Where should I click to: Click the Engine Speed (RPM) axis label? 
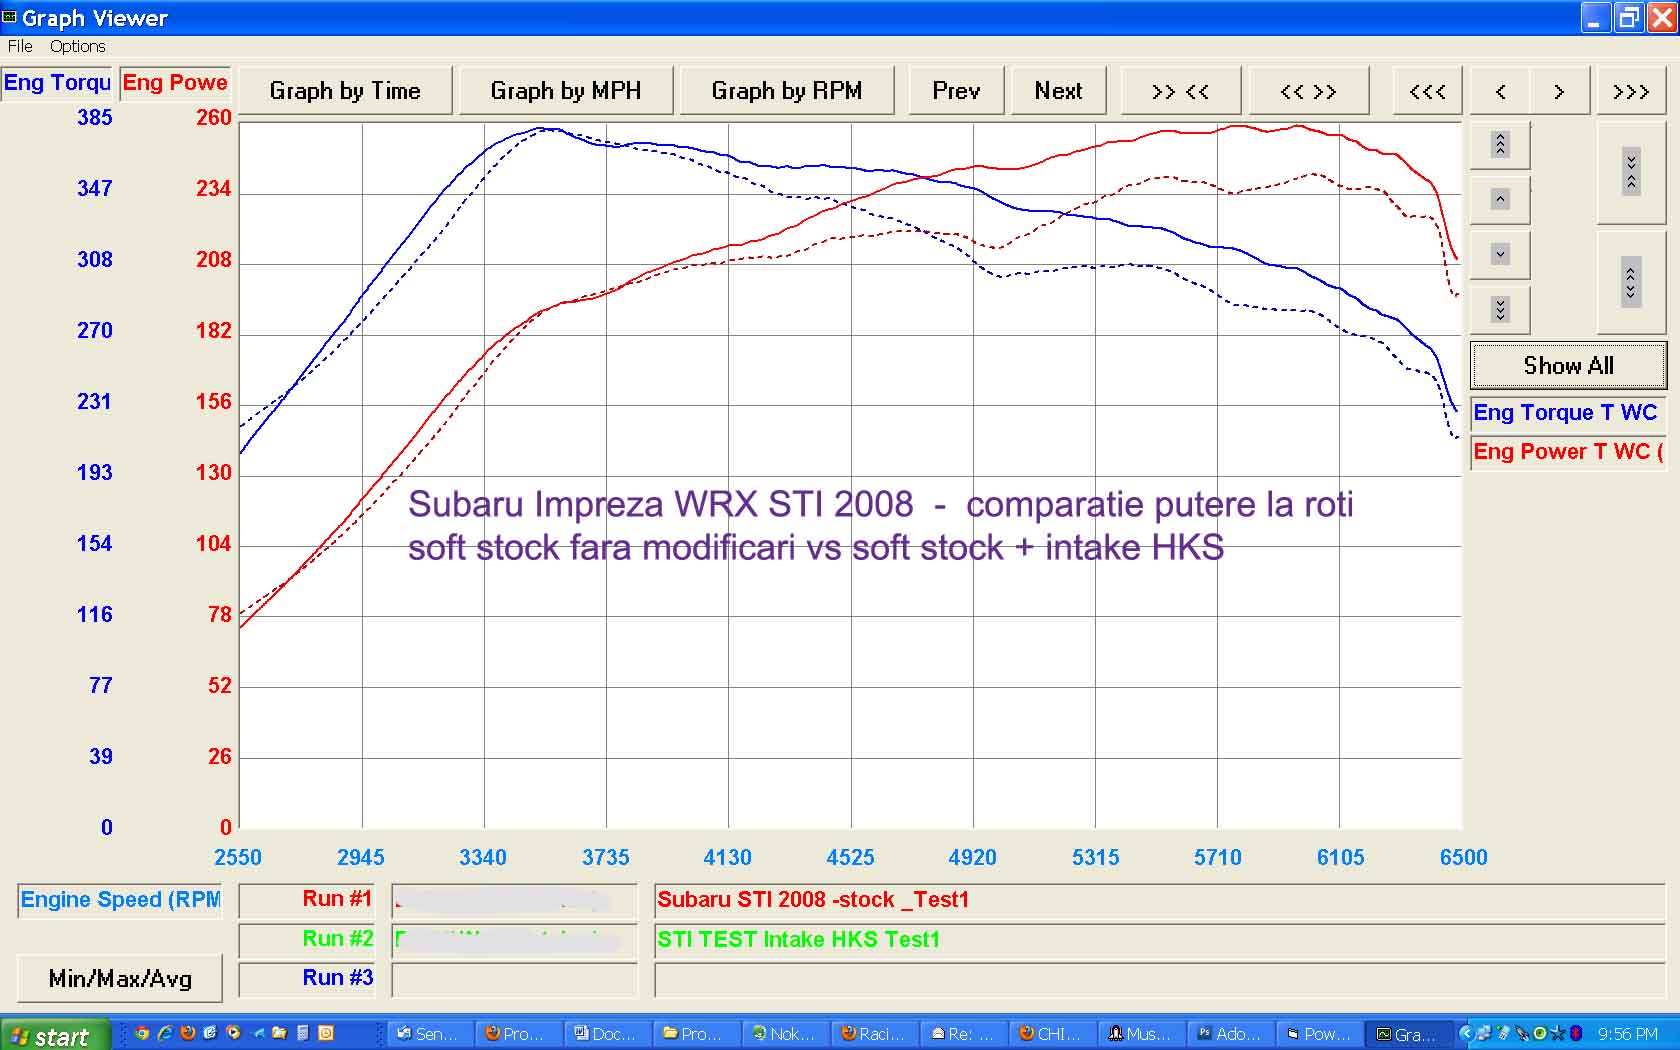[x=120, y=900]
